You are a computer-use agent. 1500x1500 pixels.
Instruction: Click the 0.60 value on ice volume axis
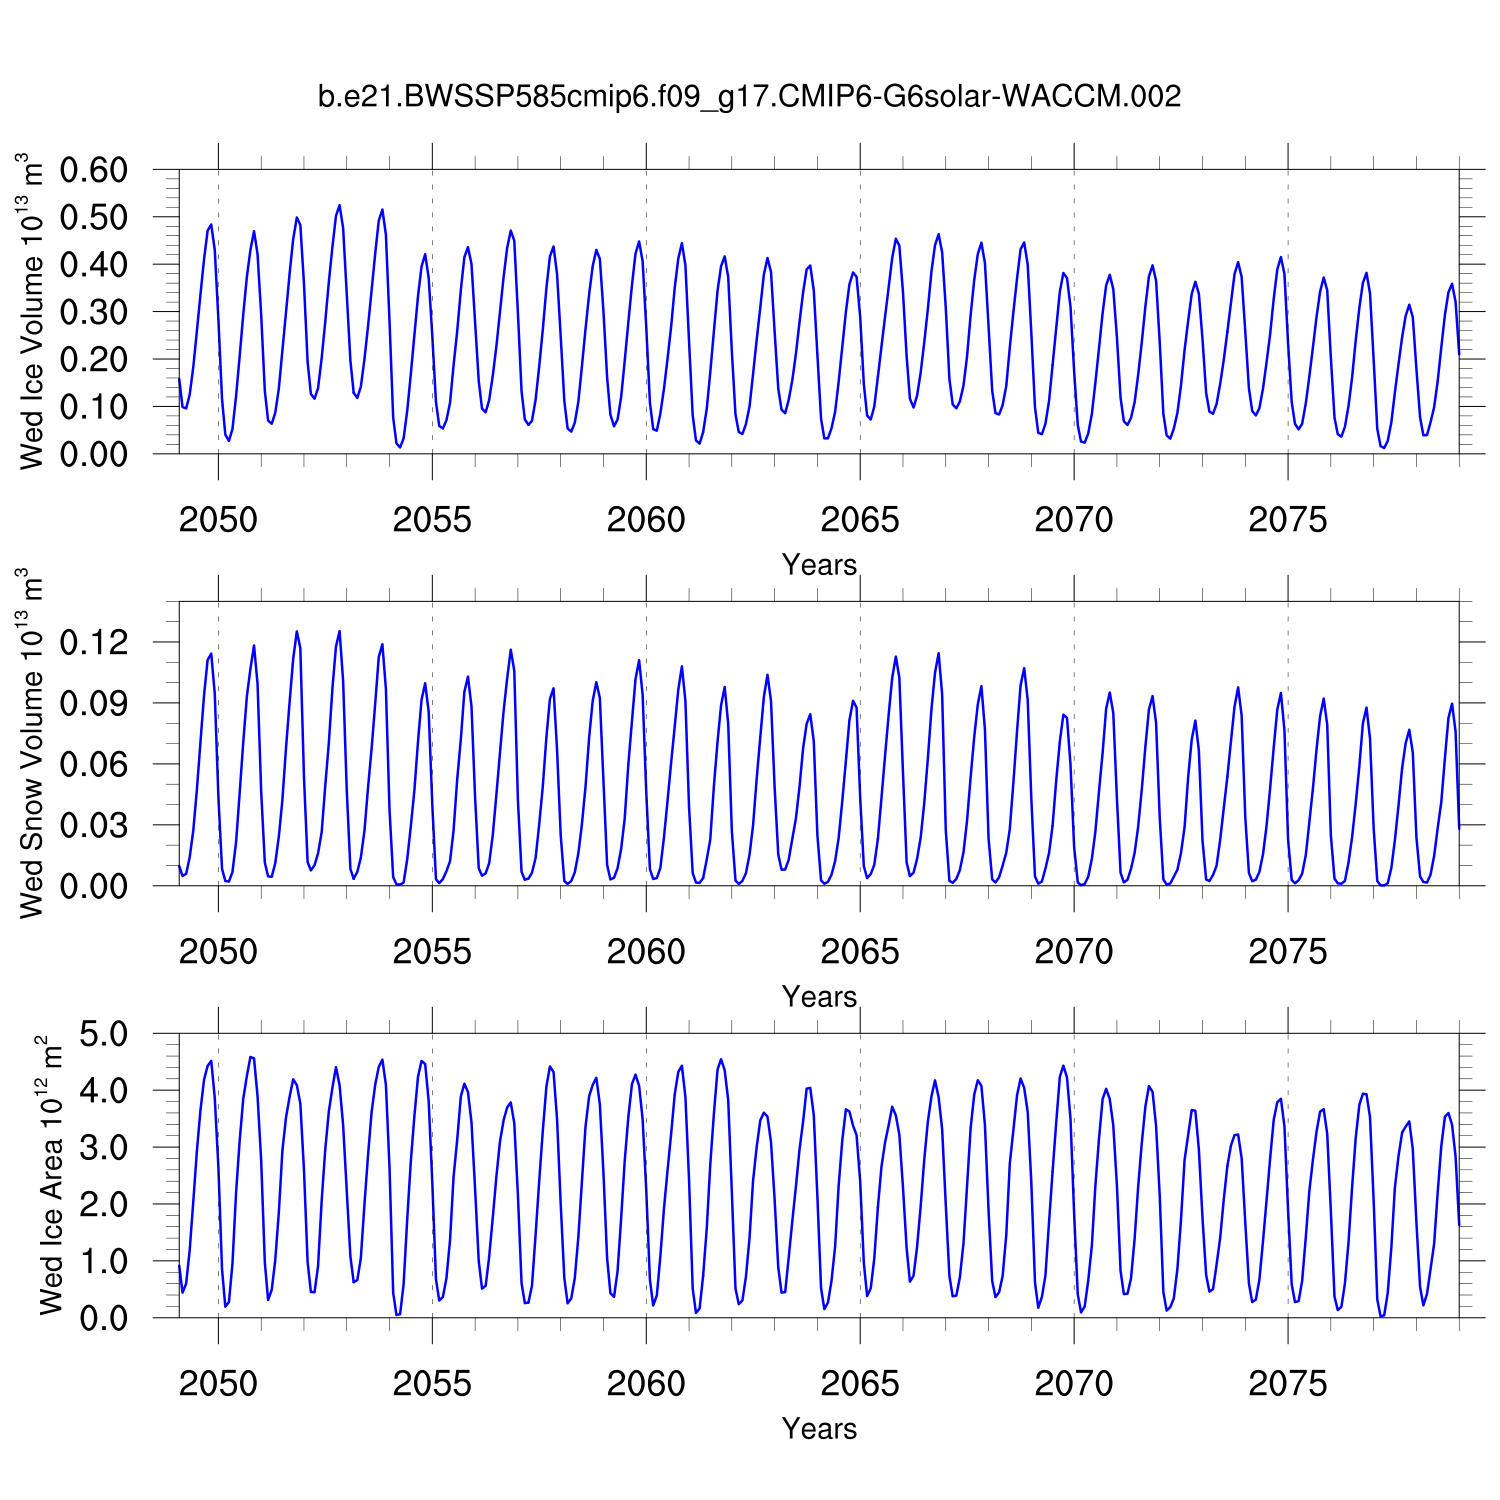click(x=94, y=170)
